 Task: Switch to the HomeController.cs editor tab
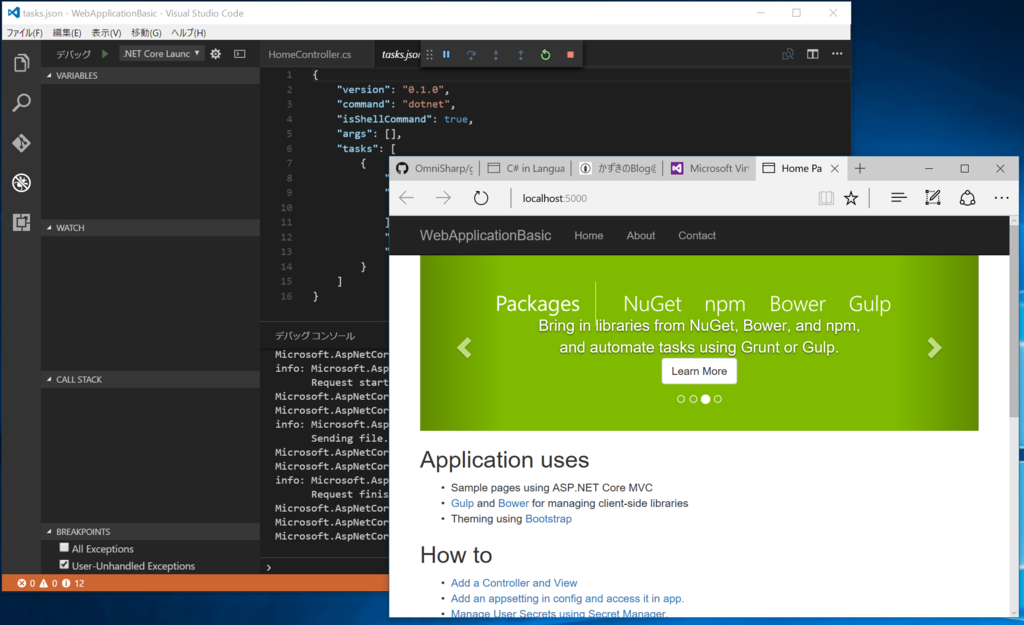coord(310,55)
